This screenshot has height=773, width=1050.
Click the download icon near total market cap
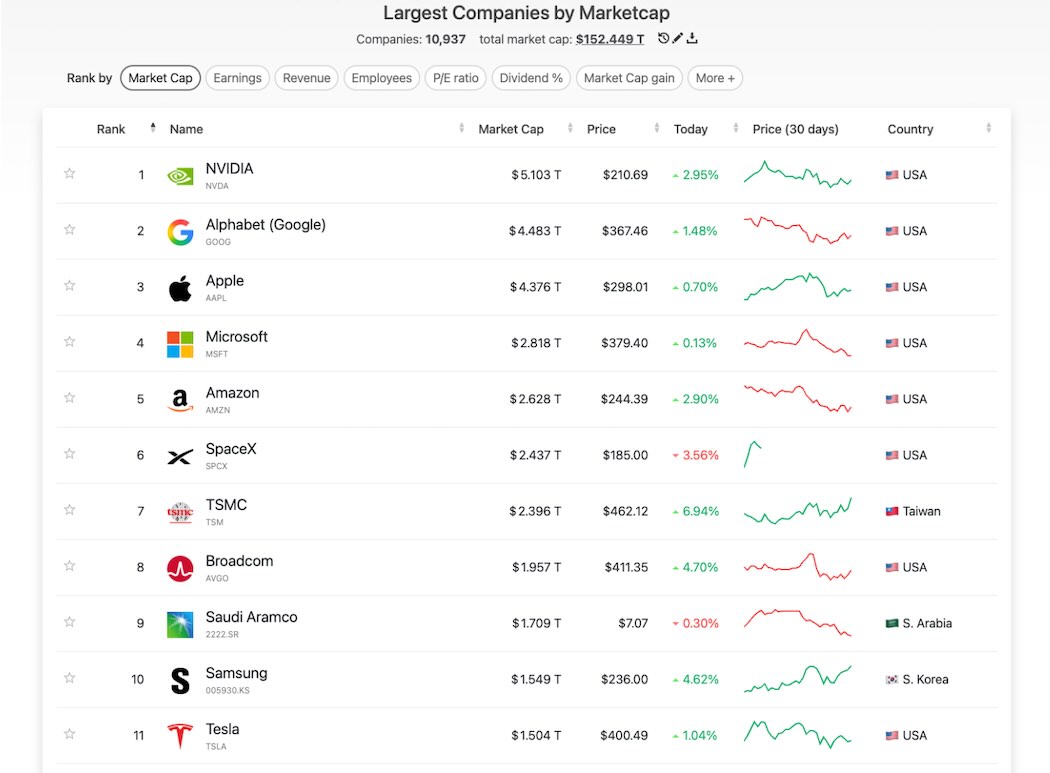[692, 38]
